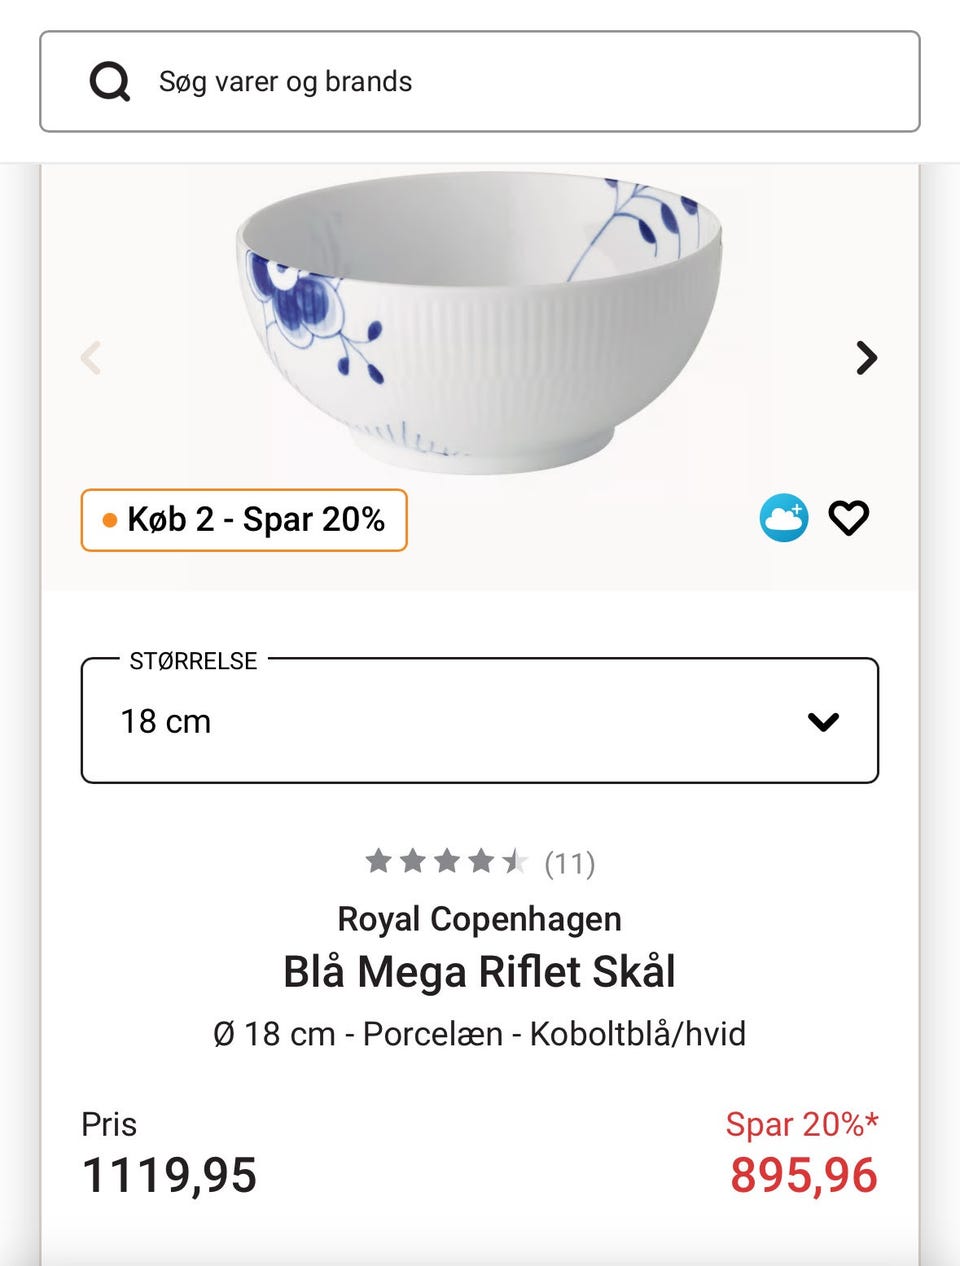The height and width of the screenshot is (1266, 960).
Task: Click the orange dot in the offer badge
Action: pyautogui.click(x=110, y=520)
